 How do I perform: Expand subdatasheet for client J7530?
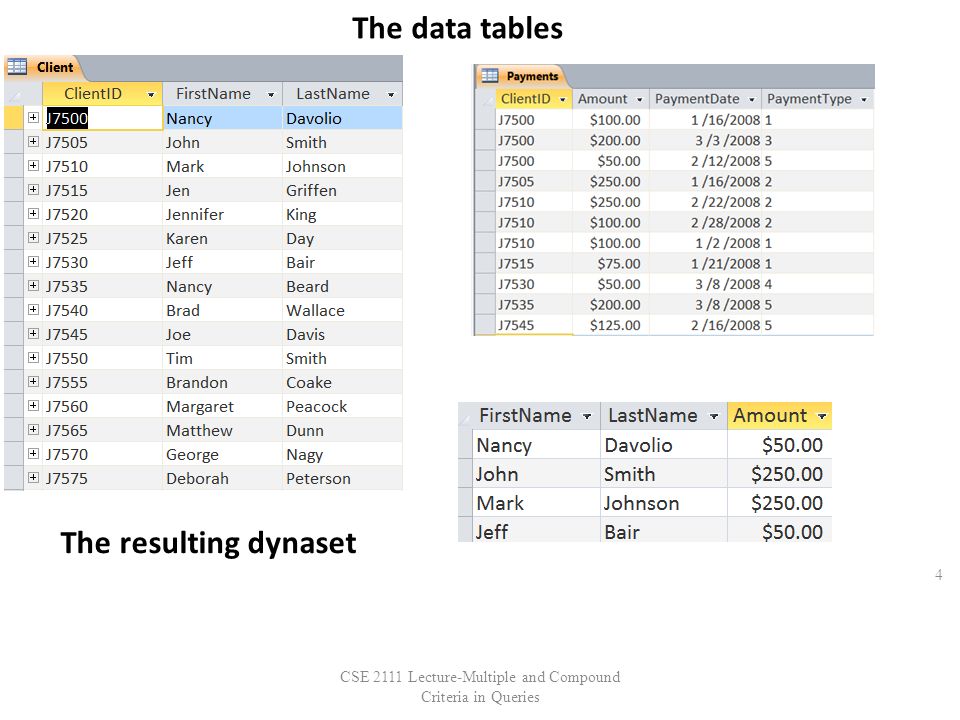pyautogui.click(x=33, y=261)
